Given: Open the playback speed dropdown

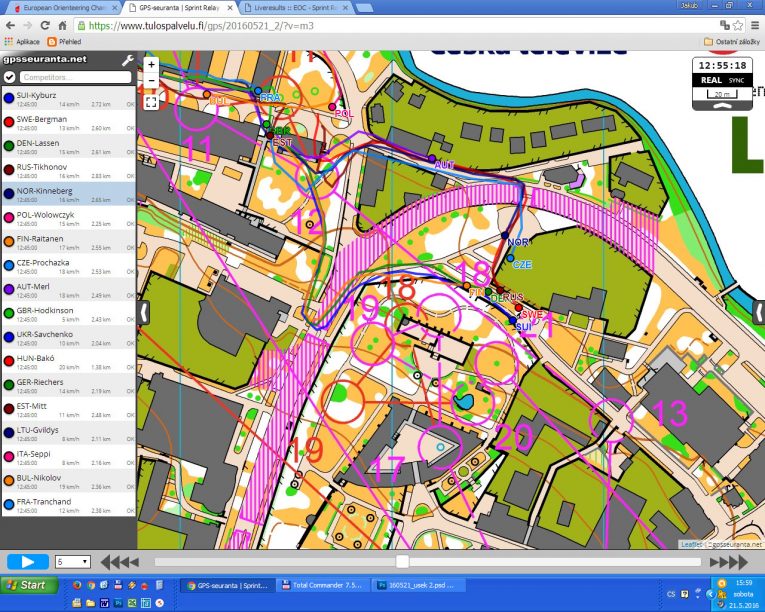Looking at the screenshot, I should click(x=73, y=562).
